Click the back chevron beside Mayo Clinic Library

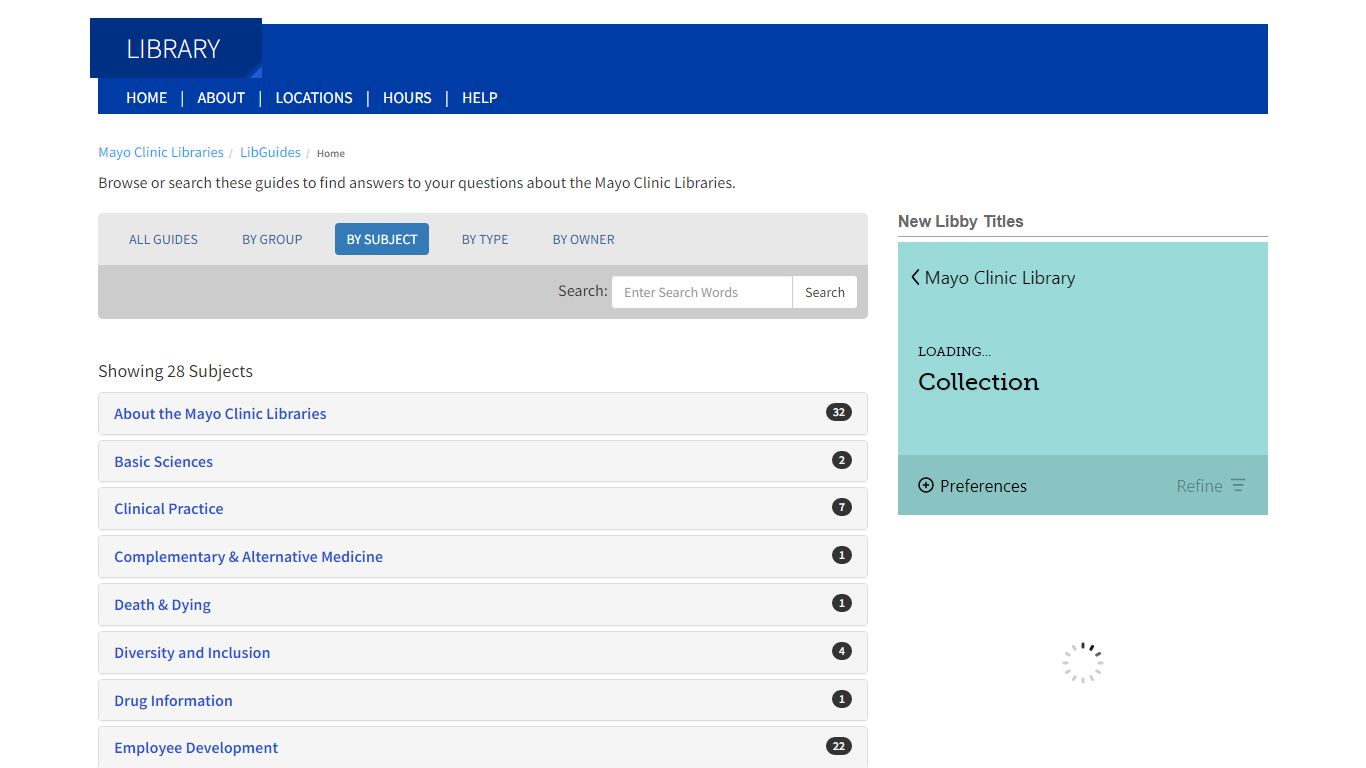point(915,277)
